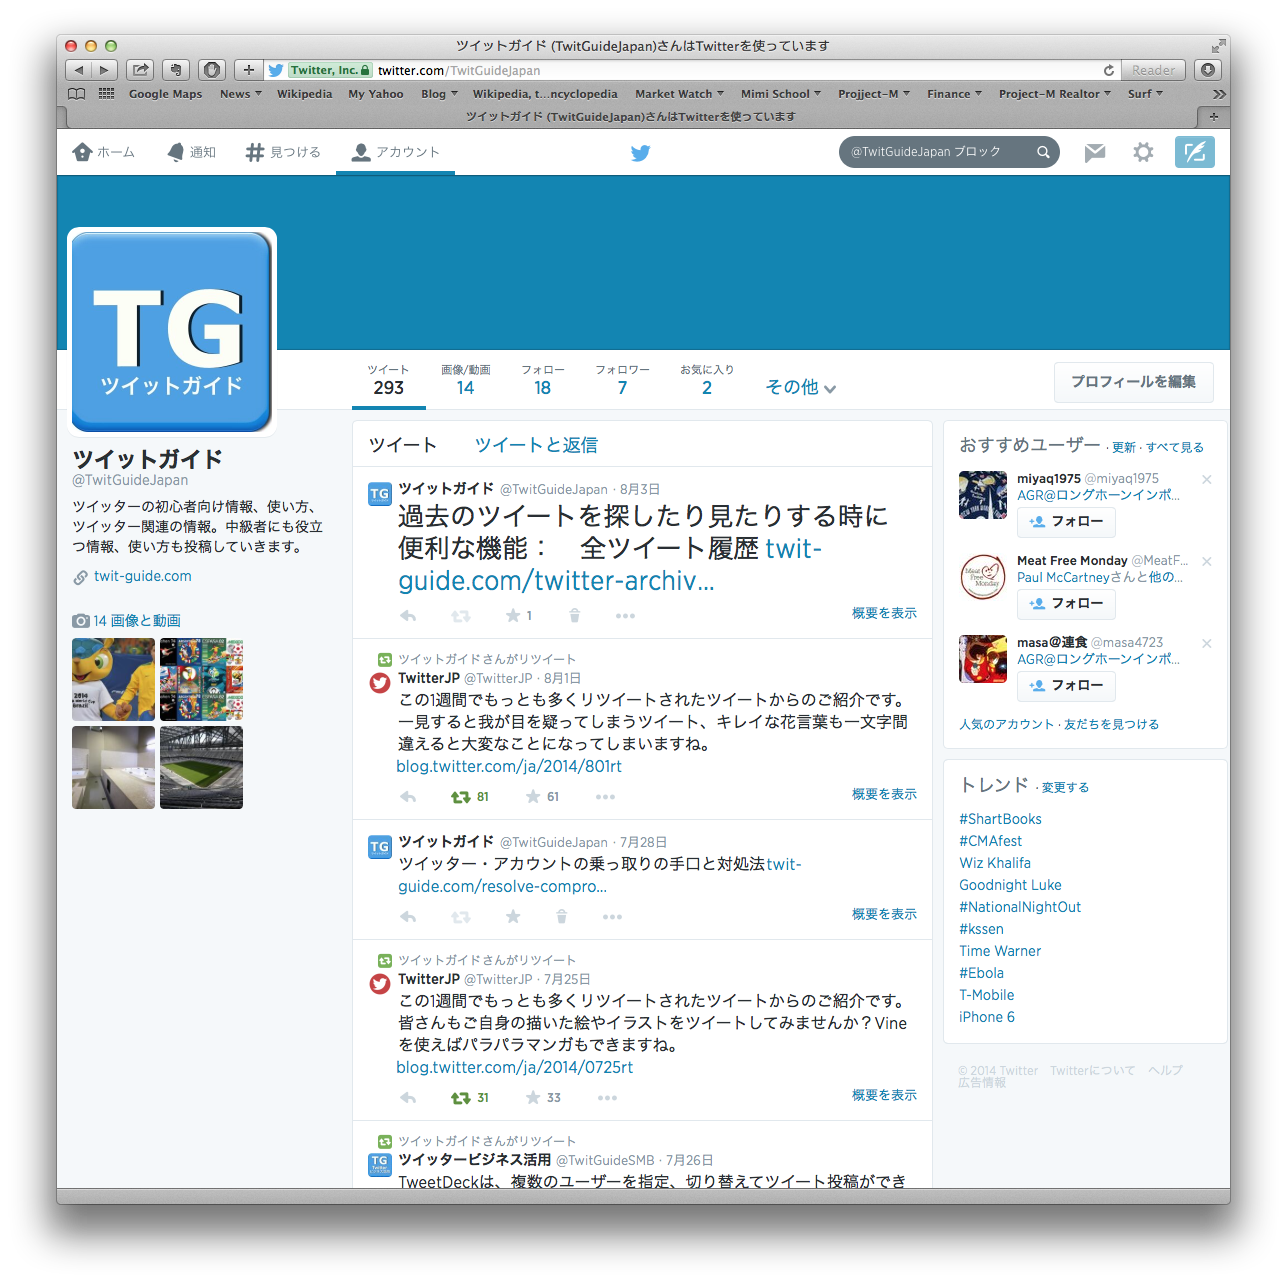Viewport: 1287px width, 1283px height.
Task: Open 画像/動画 14 count
Action: [x=466, y=381]
